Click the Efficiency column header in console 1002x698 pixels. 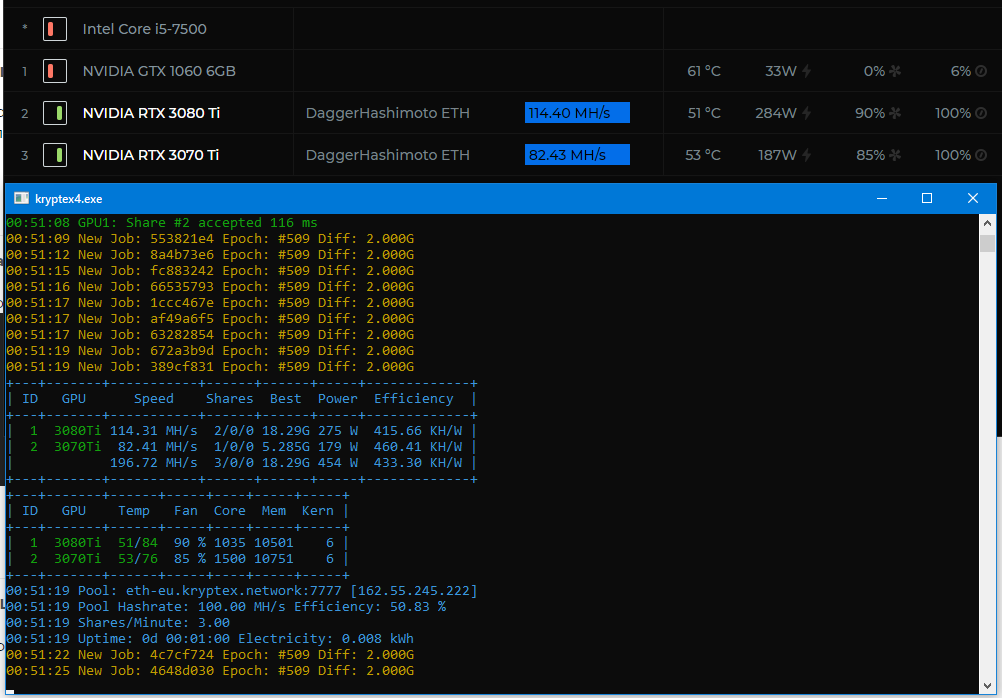(413, 399)
